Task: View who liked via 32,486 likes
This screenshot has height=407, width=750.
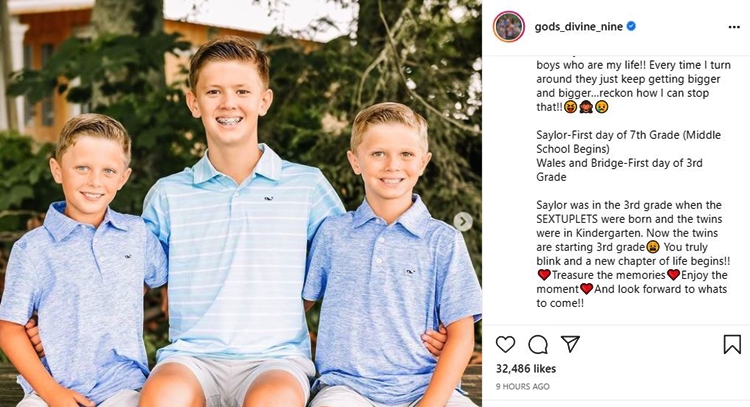Action: tap(526, 369)
